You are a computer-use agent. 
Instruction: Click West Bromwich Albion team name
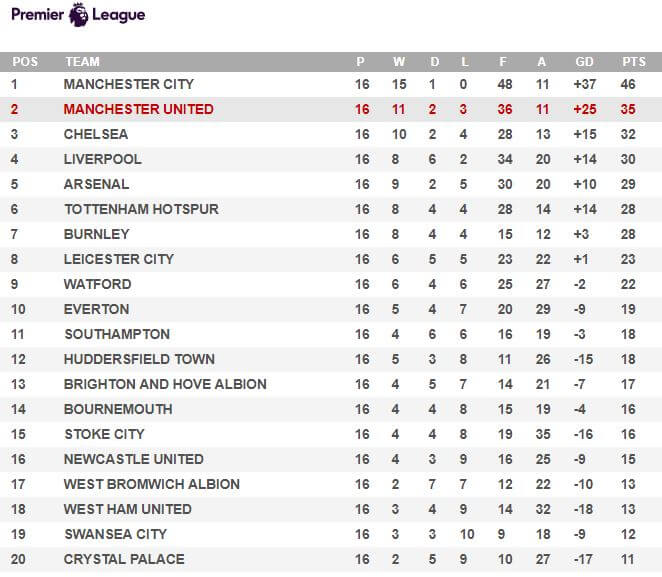[x=152, y=484]
